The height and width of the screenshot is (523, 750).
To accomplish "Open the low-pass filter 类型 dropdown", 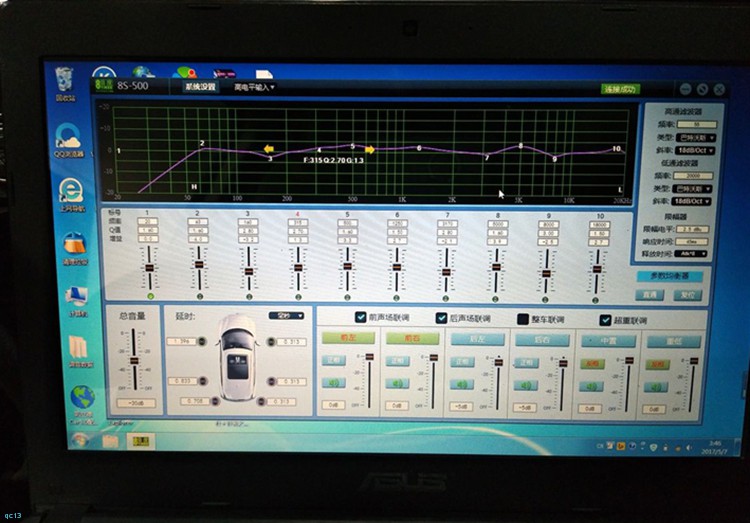I will click(693, 188).
